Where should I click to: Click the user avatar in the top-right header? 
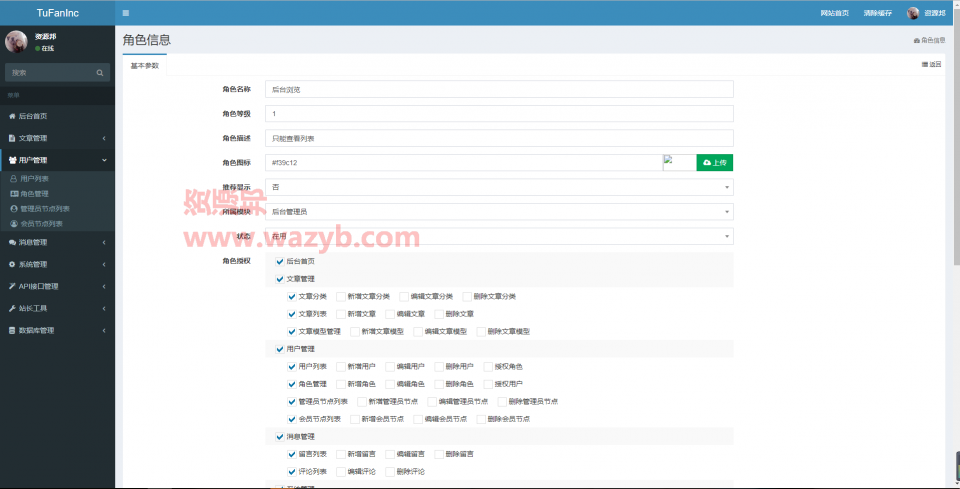(x=913, y=13)
